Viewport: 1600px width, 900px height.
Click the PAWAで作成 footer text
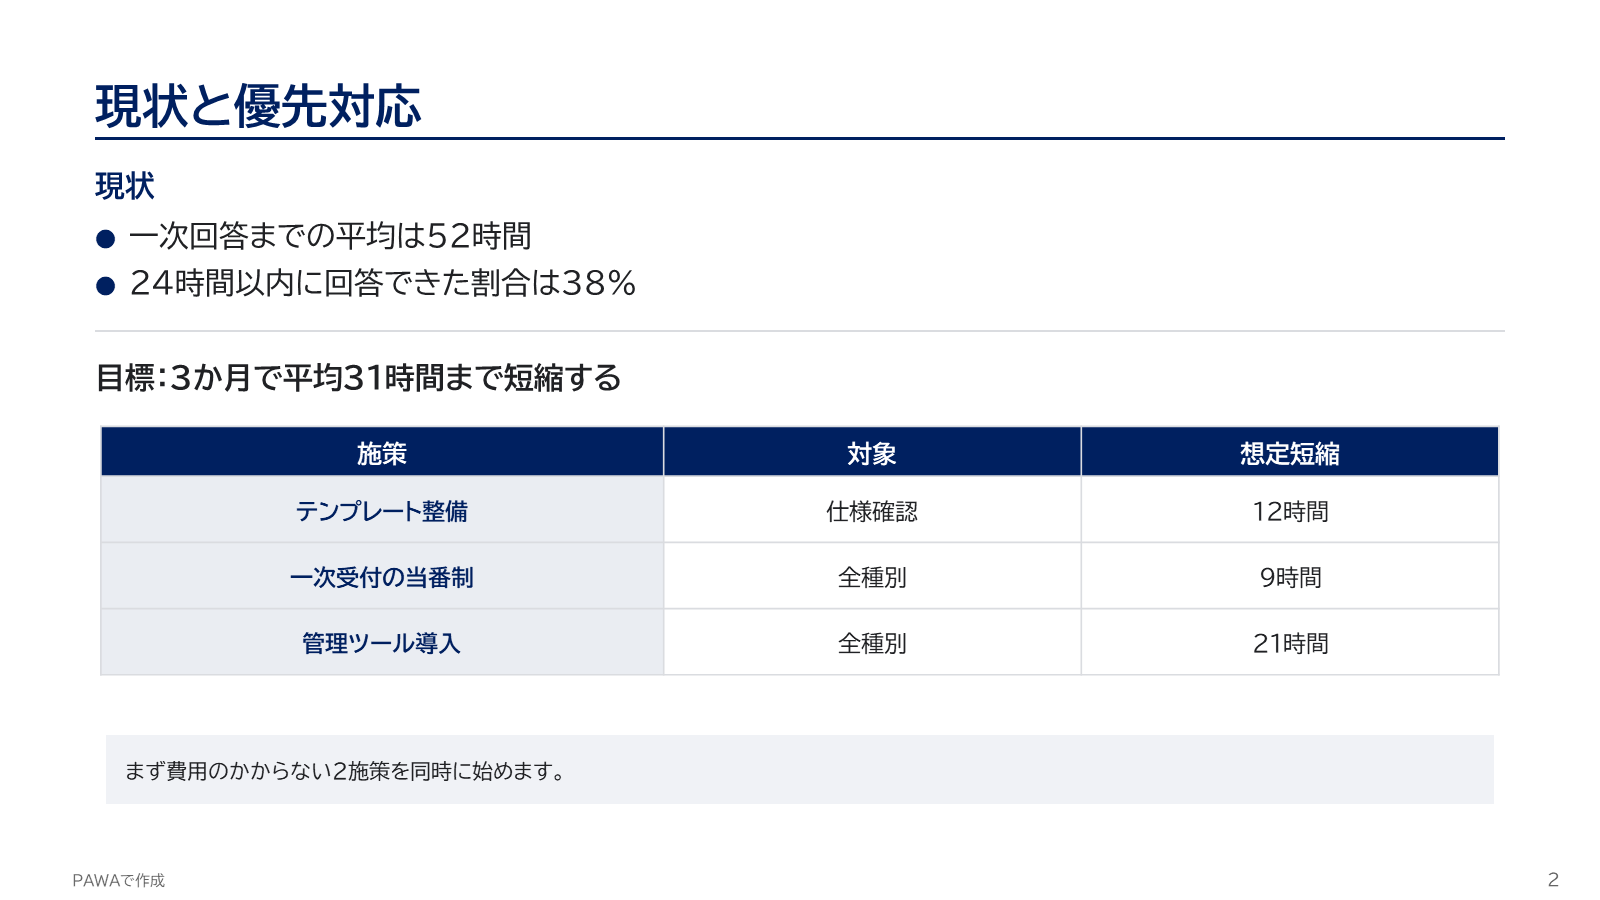pyautogui.click(x=119, y=880)
